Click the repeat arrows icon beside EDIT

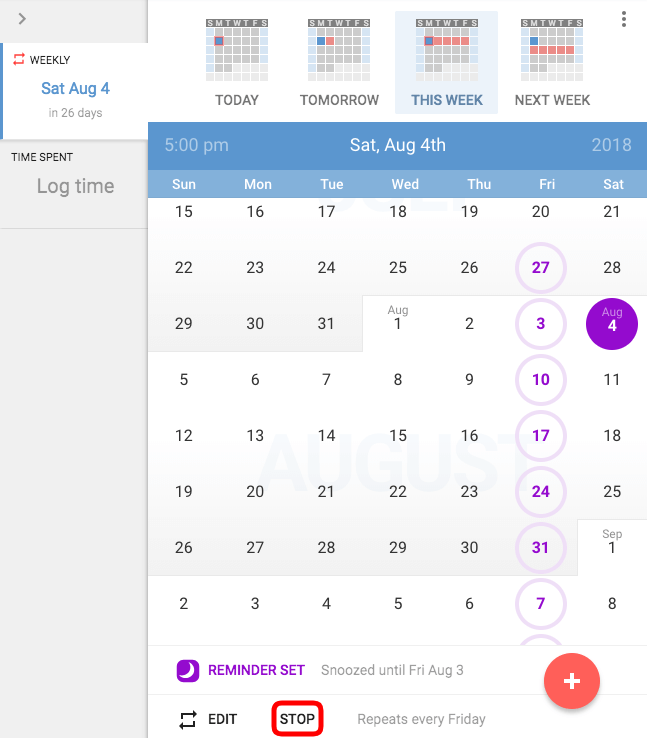click(188, 720)
